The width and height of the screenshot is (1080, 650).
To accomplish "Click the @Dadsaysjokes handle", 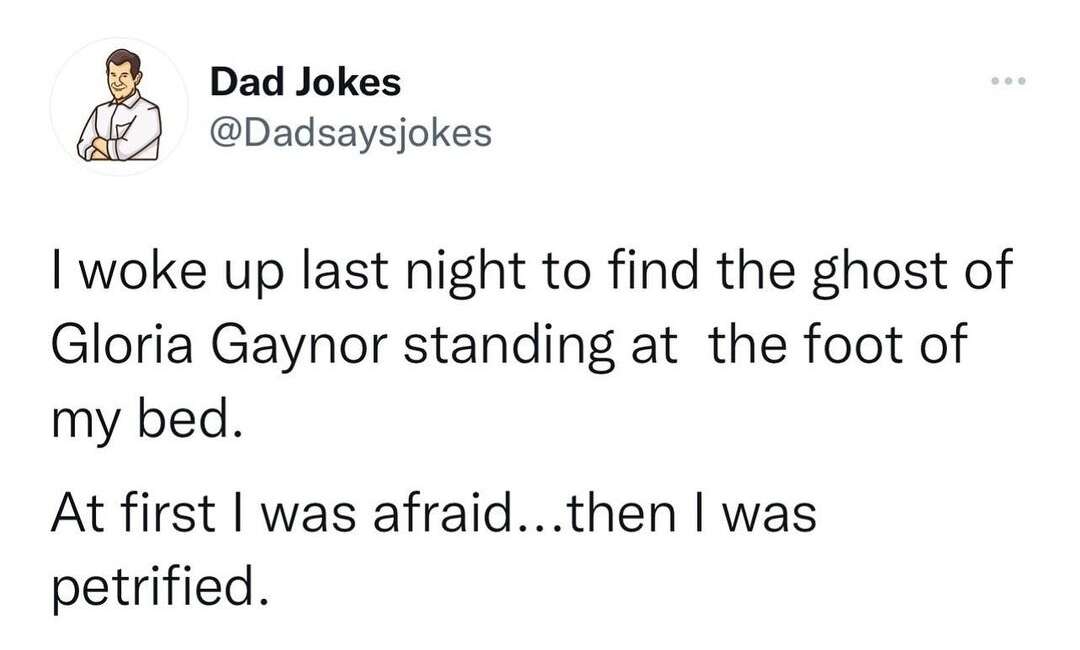I will pos(350,134).
